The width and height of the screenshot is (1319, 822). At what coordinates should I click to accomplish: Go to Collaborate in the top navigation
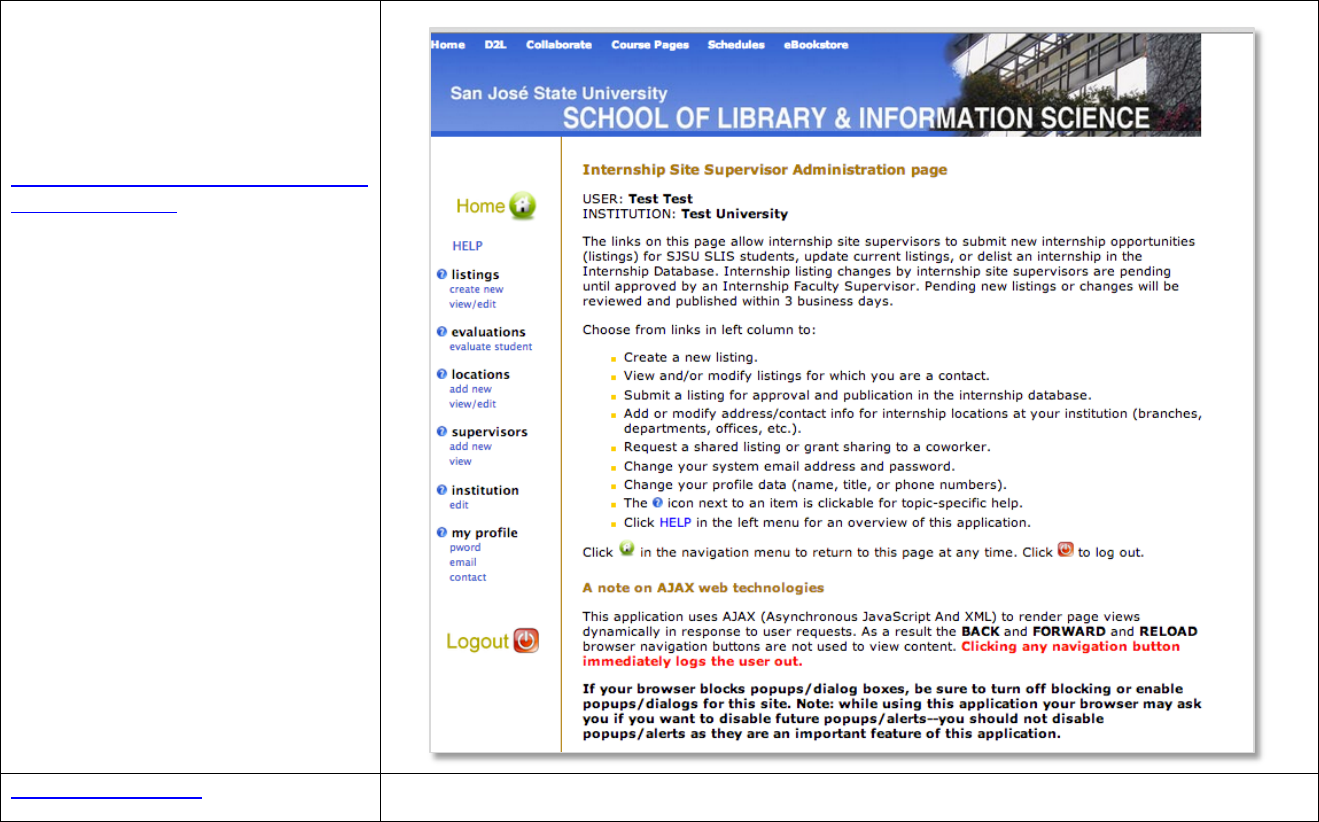559,45
